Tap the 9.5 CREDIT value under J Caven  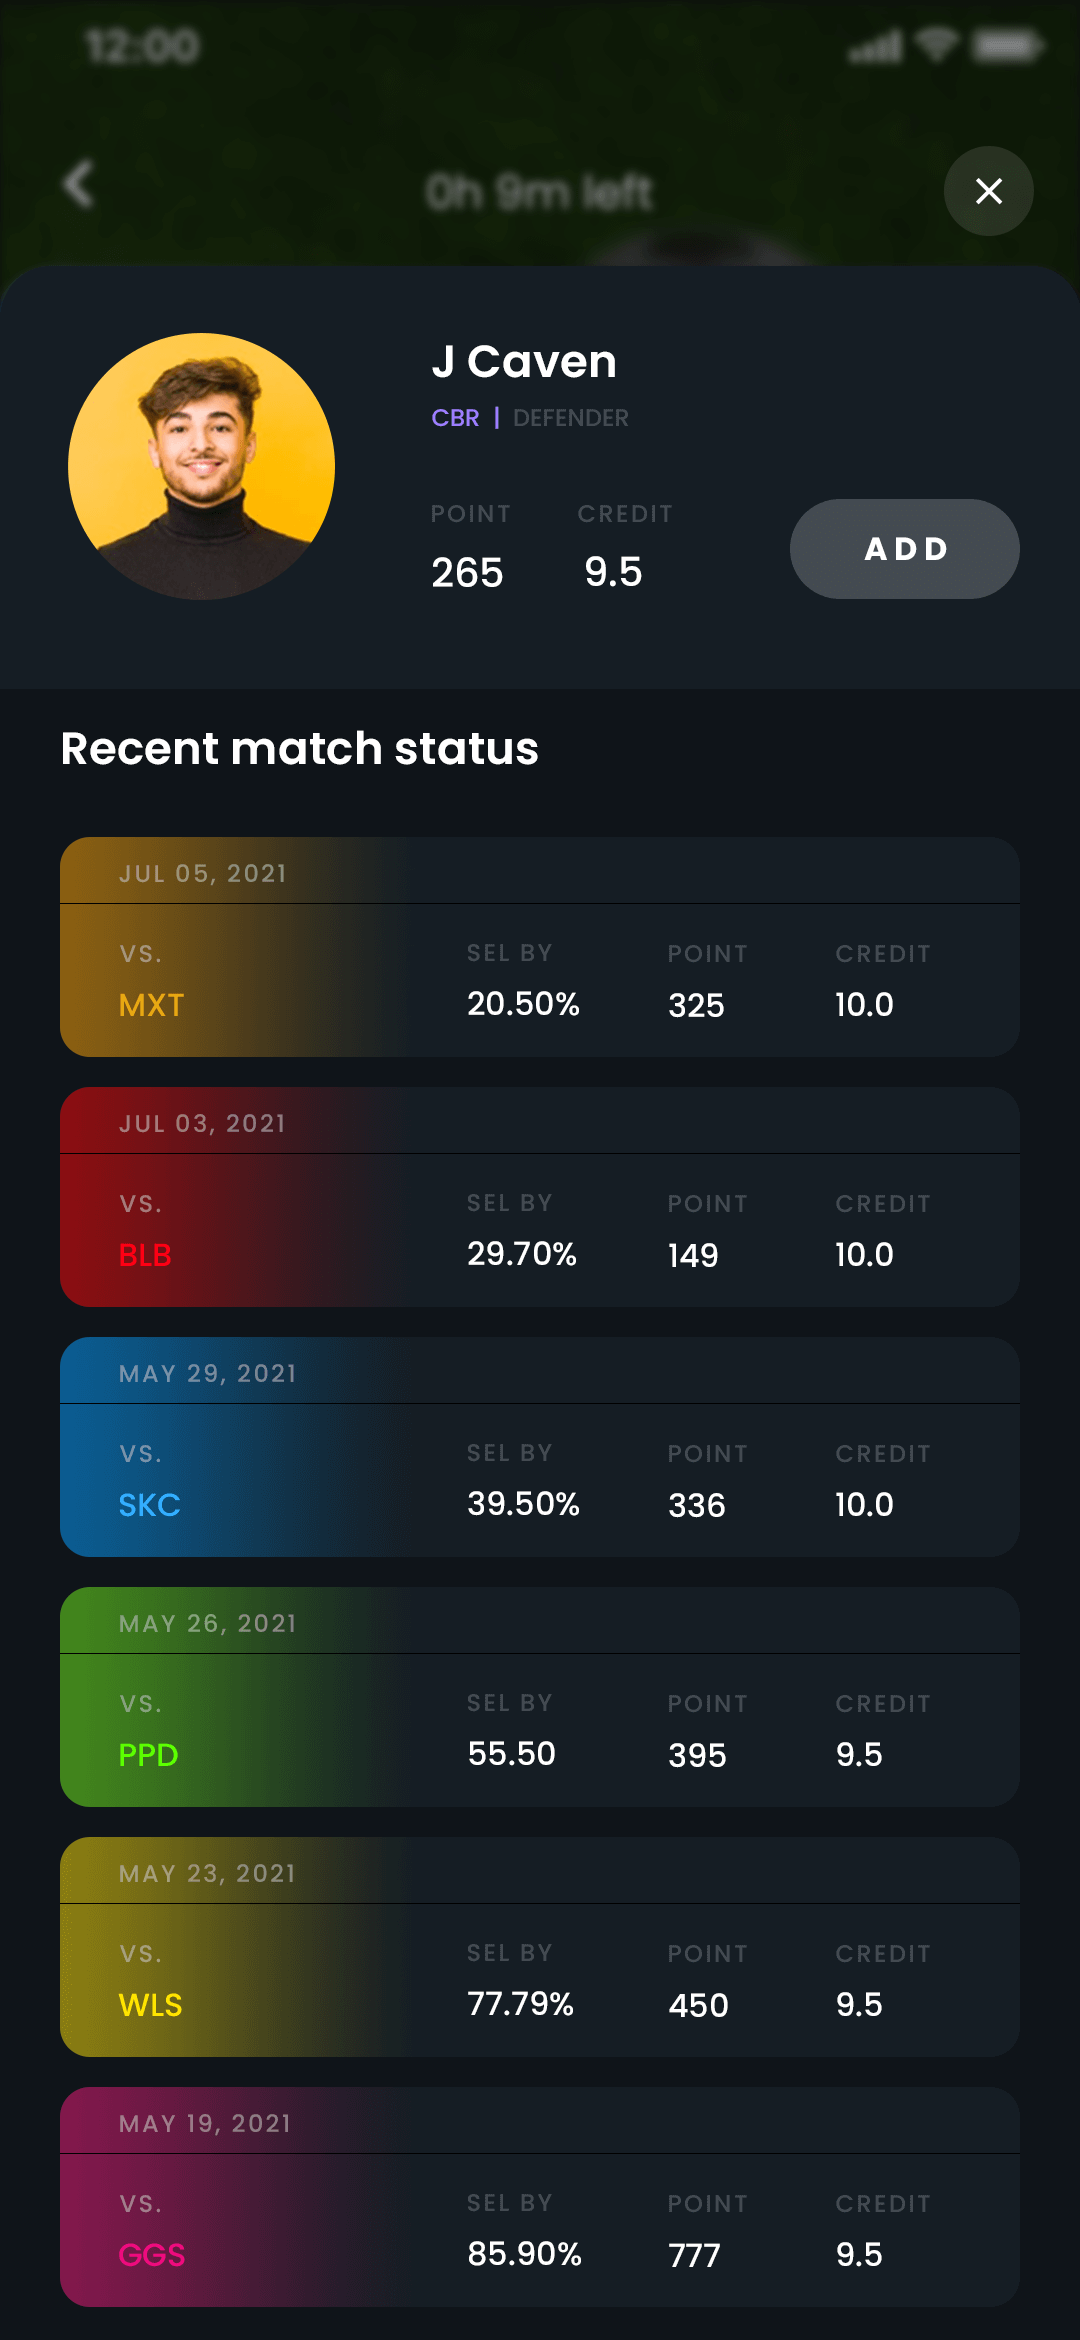[614, 573]
